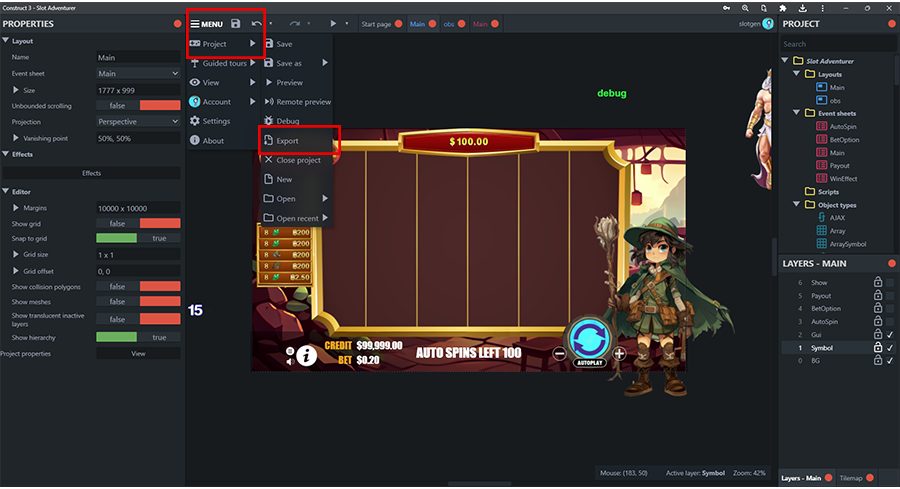This screenshot has height=489, width=900.
Task: Expand the Vanishing point property
Action: (16, 138)
